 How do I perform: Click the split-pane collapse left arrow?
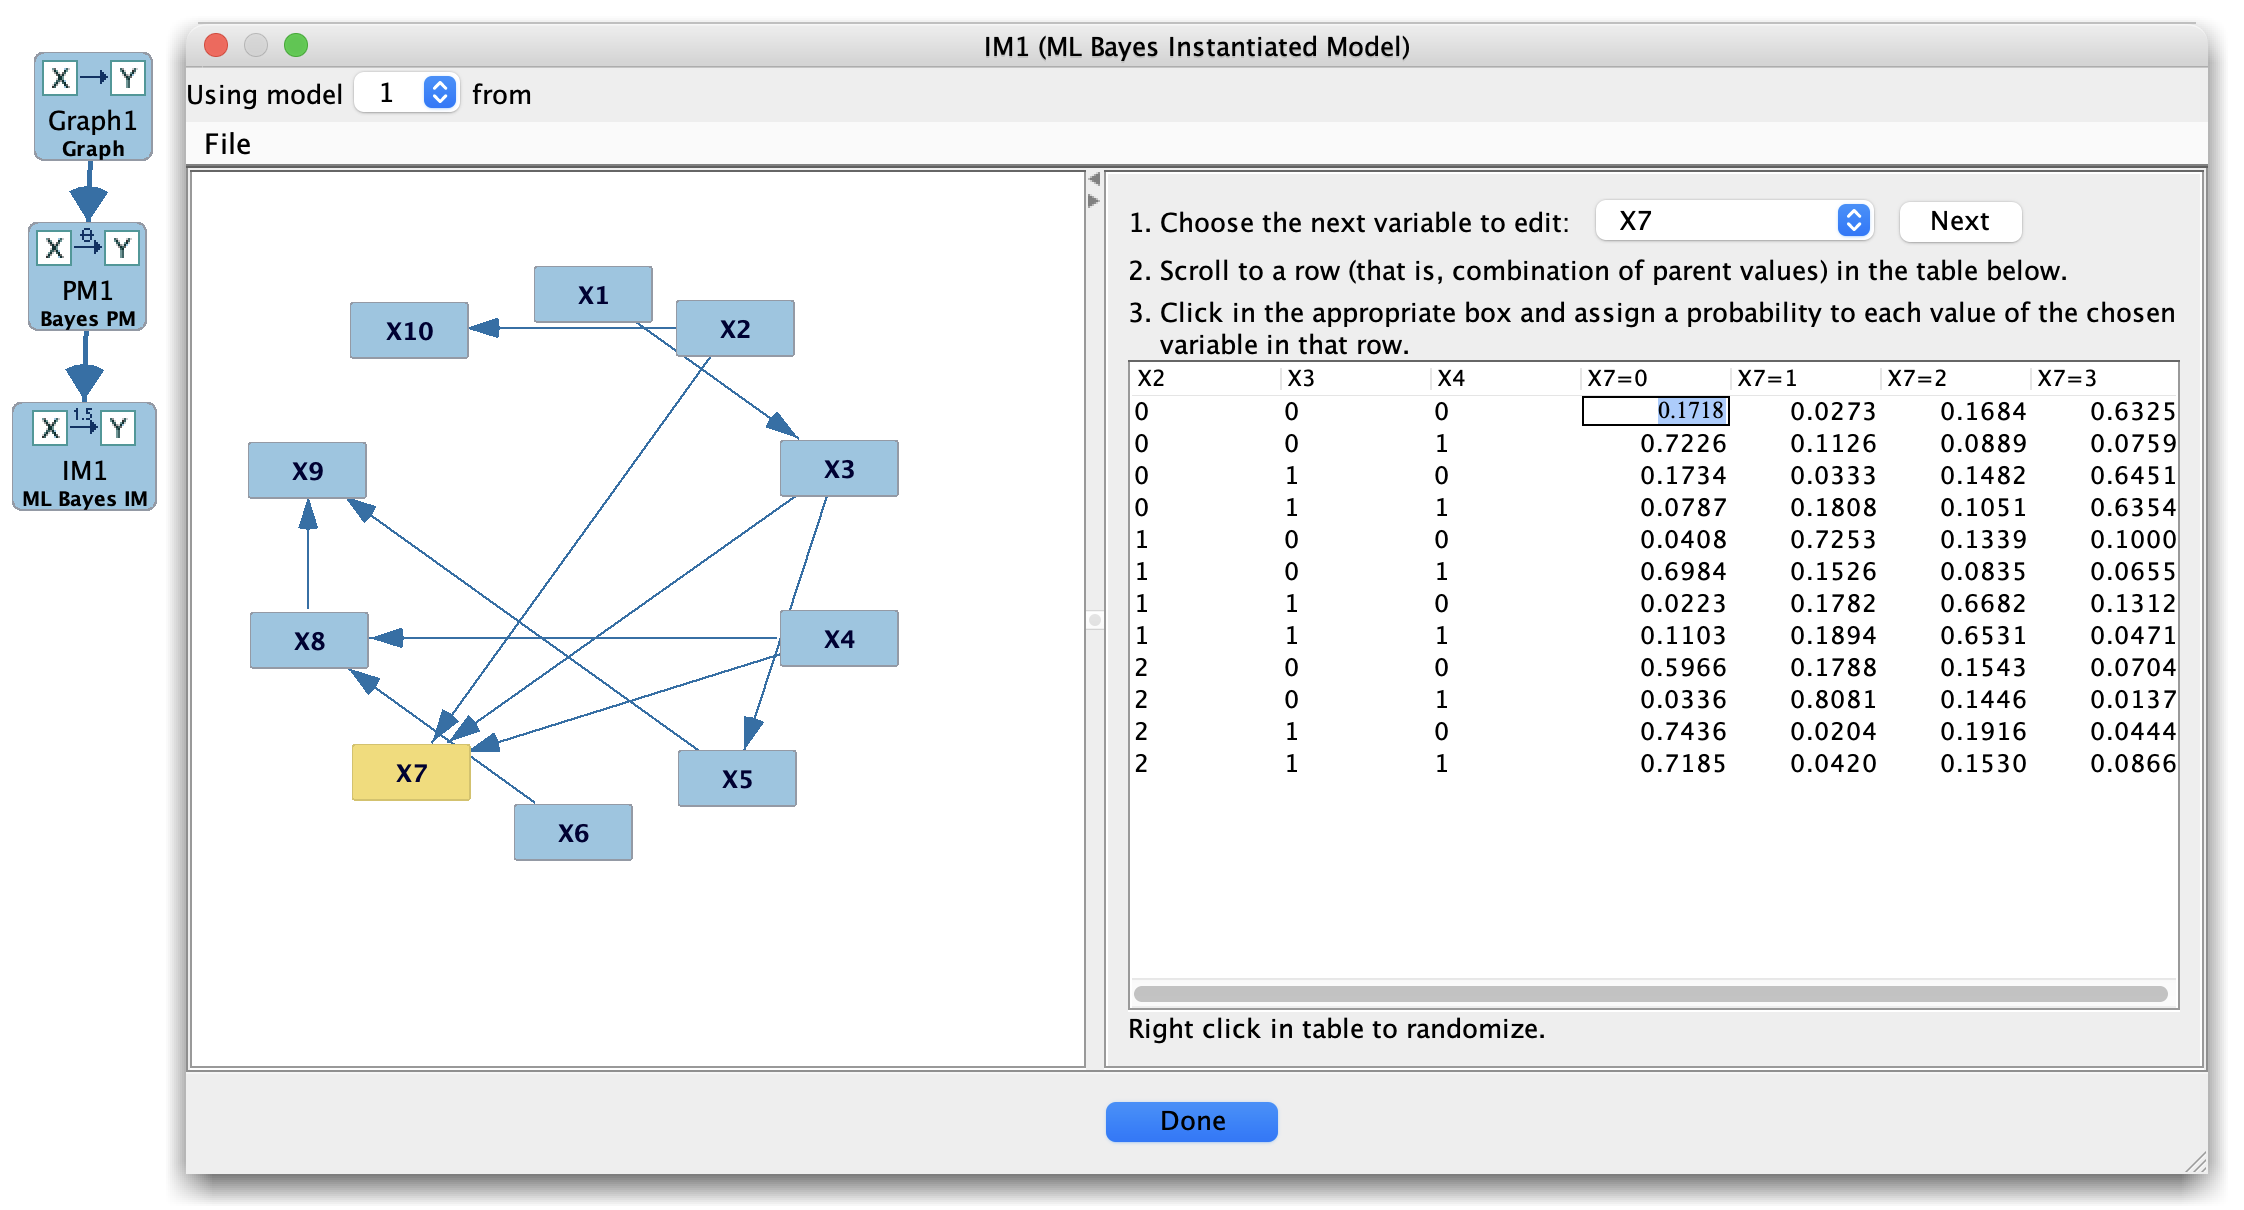click(x=1094, y=179)
